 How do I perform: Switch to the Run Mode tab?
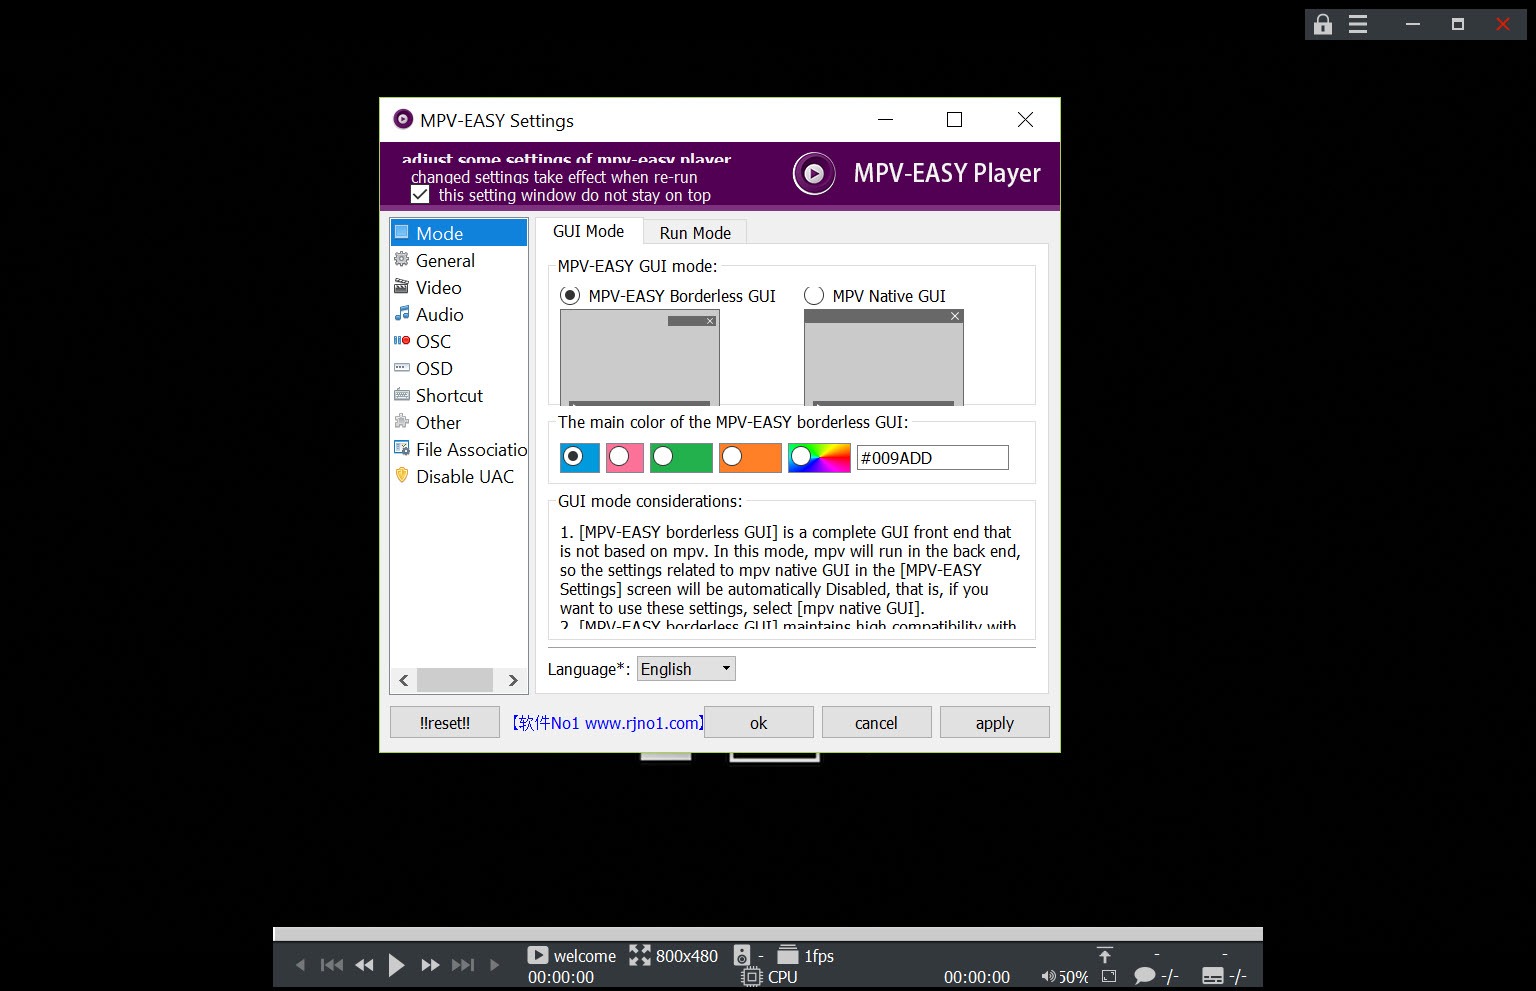(x=694, y=232)
